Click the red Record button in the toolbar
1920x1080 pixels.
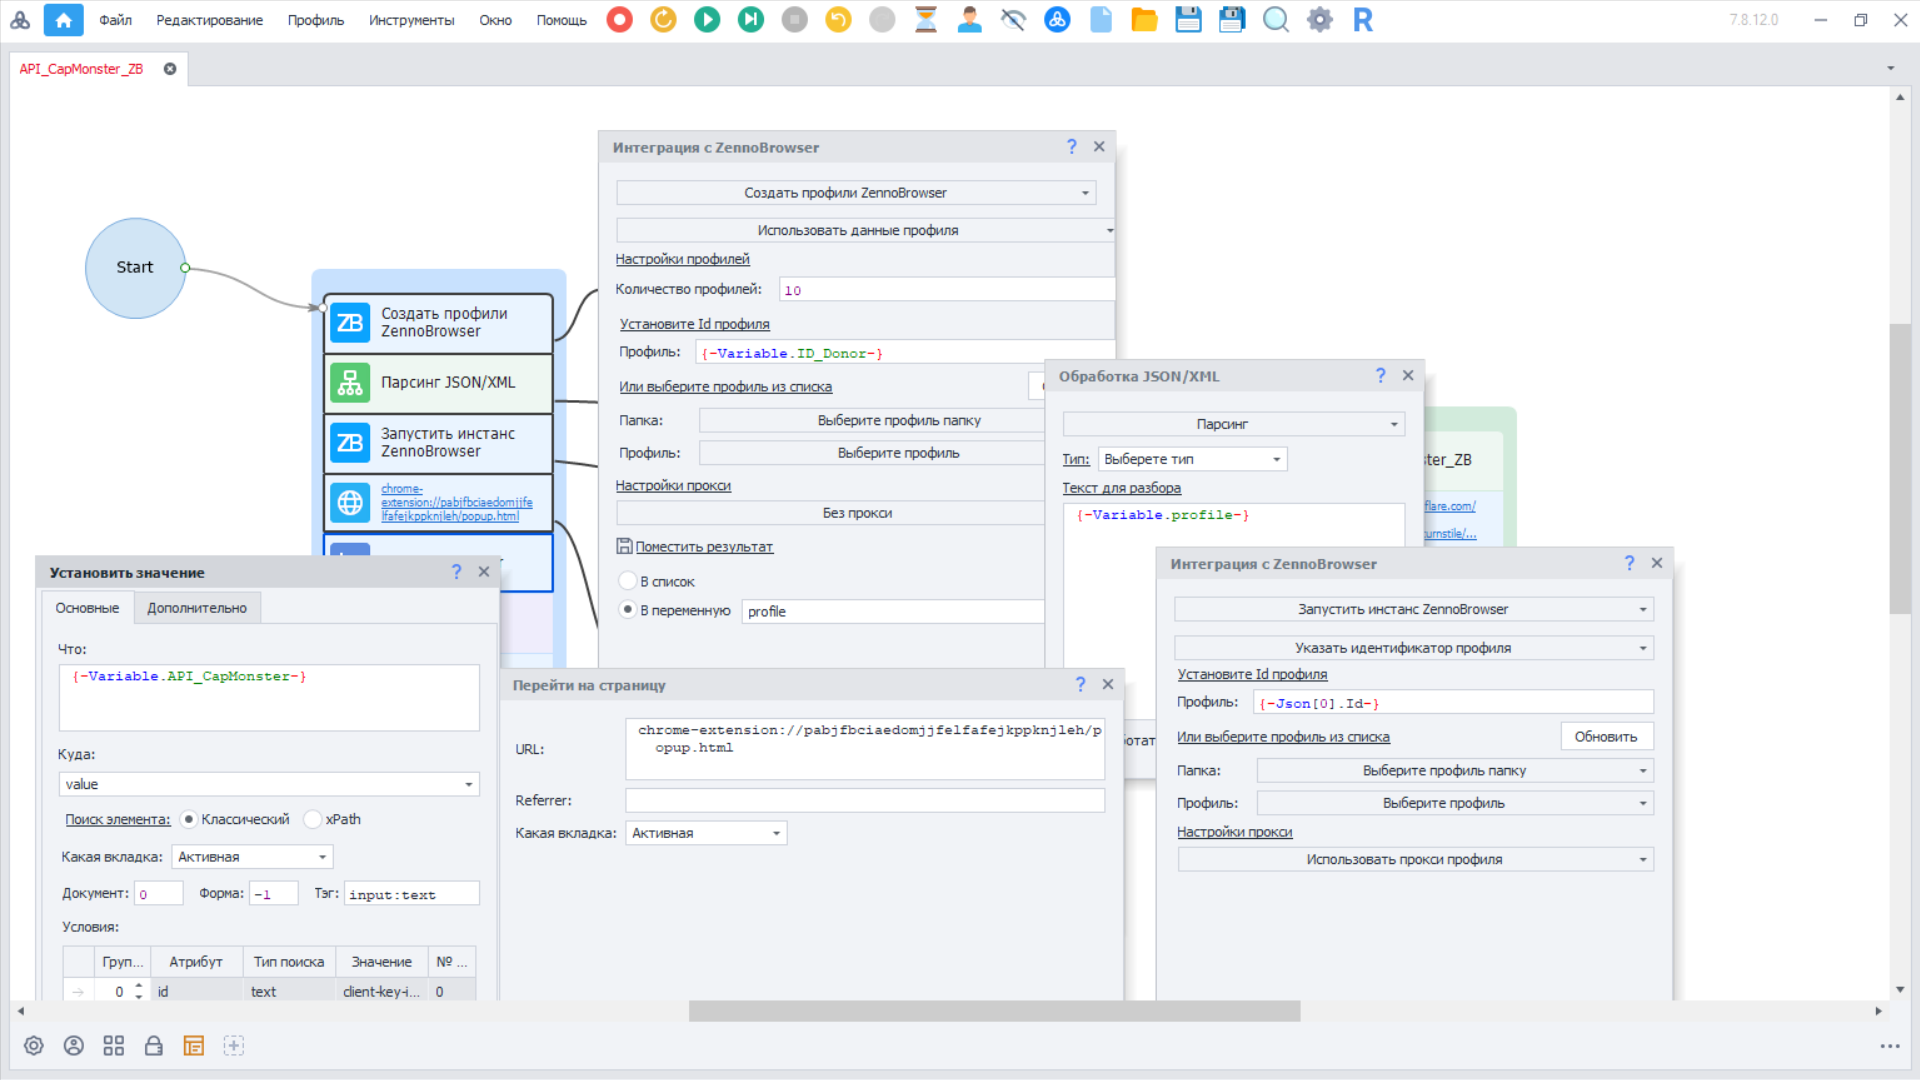point(619,20)
